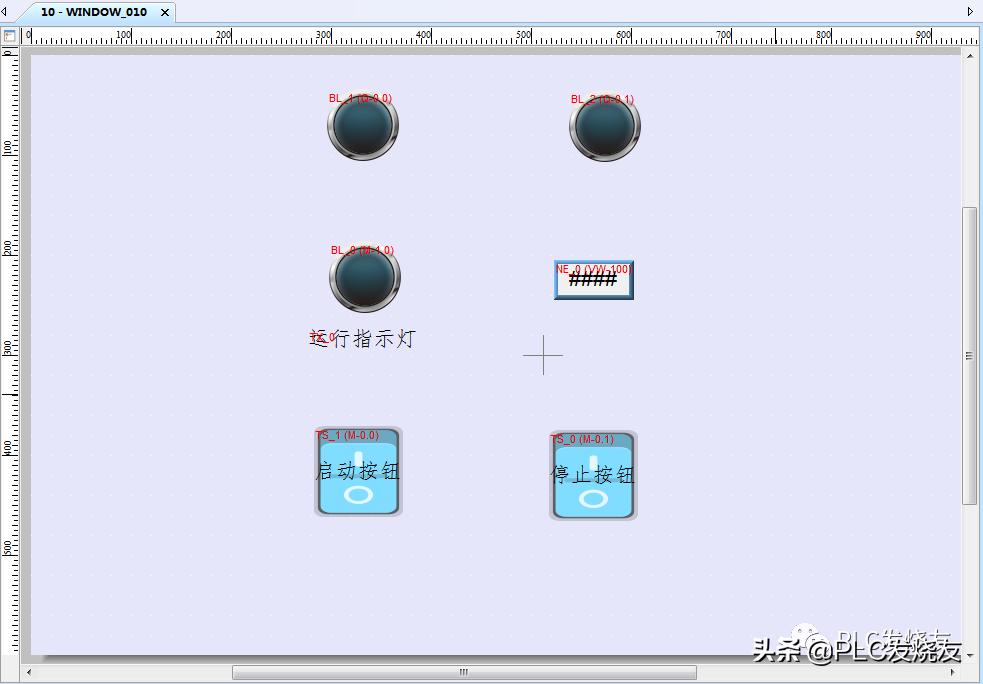
Task: Click the 运行指示灯 text label
Action: coord(363,340)
